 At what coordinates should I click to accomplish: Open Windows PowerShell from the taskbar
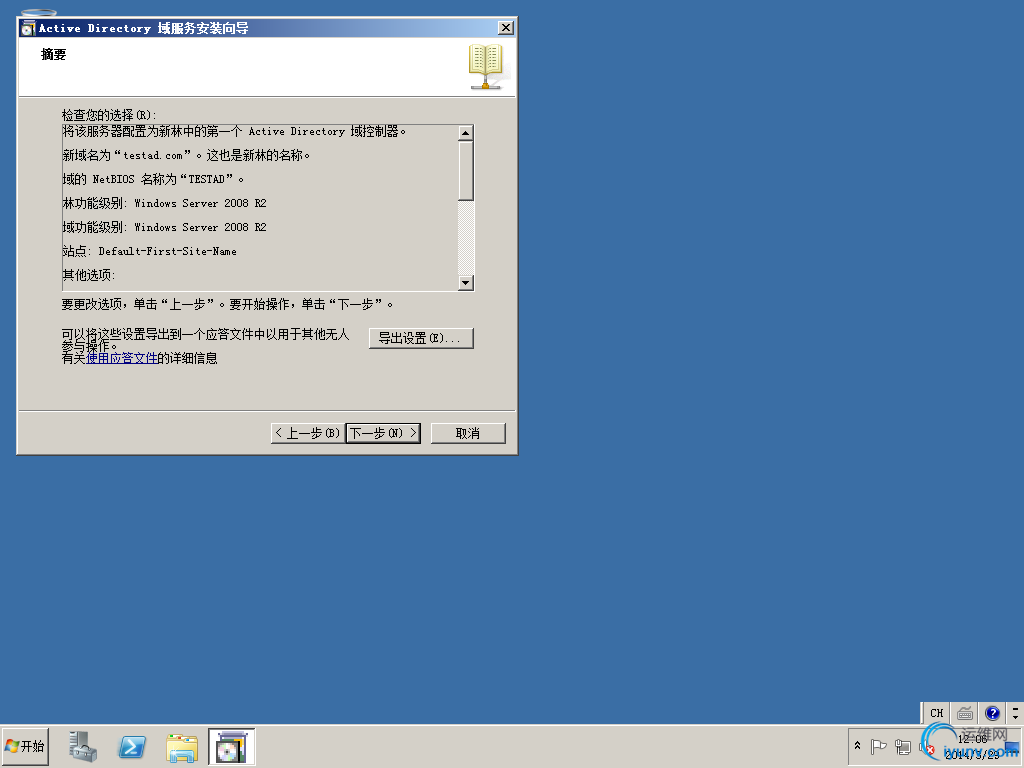[132, 746]
